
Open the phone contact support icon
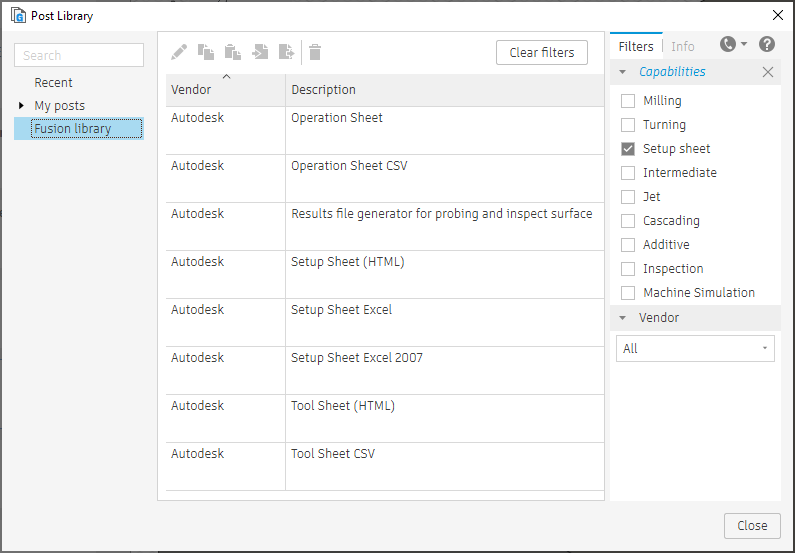point(728,45)
